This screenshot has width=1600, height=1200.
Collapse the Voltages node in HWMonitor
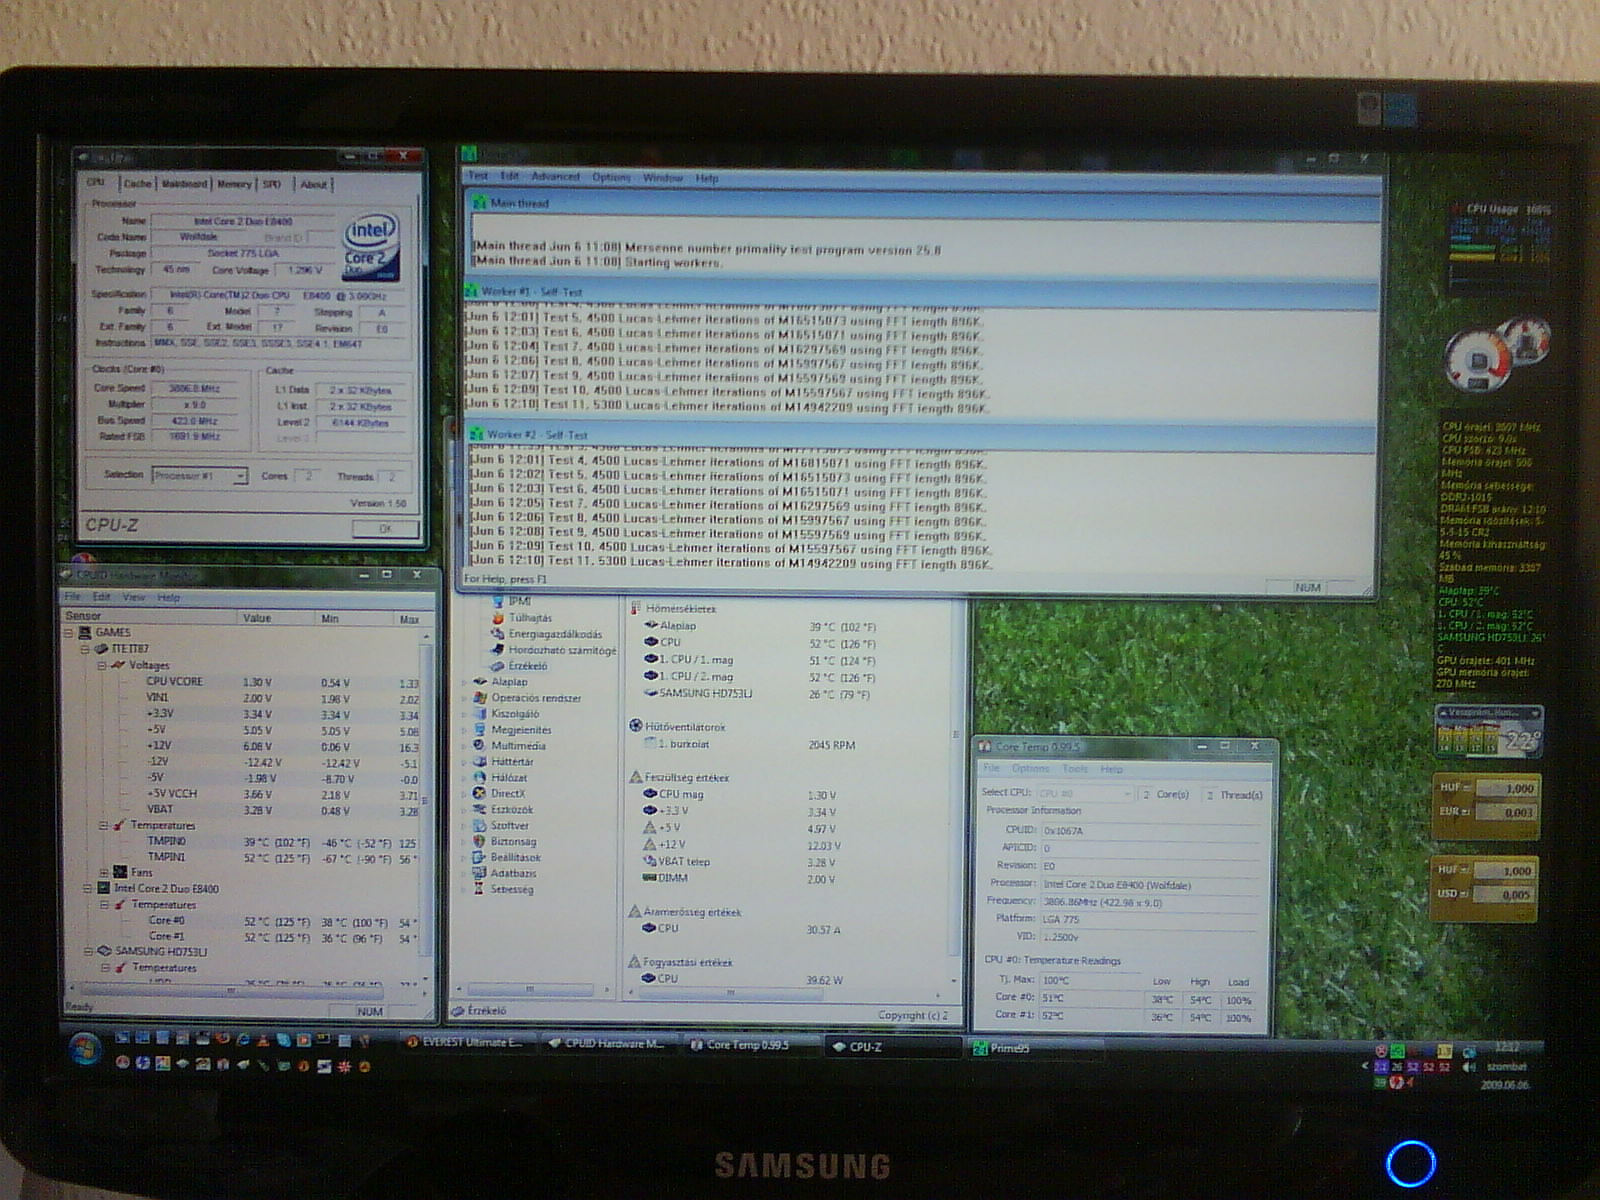point(101,665)
